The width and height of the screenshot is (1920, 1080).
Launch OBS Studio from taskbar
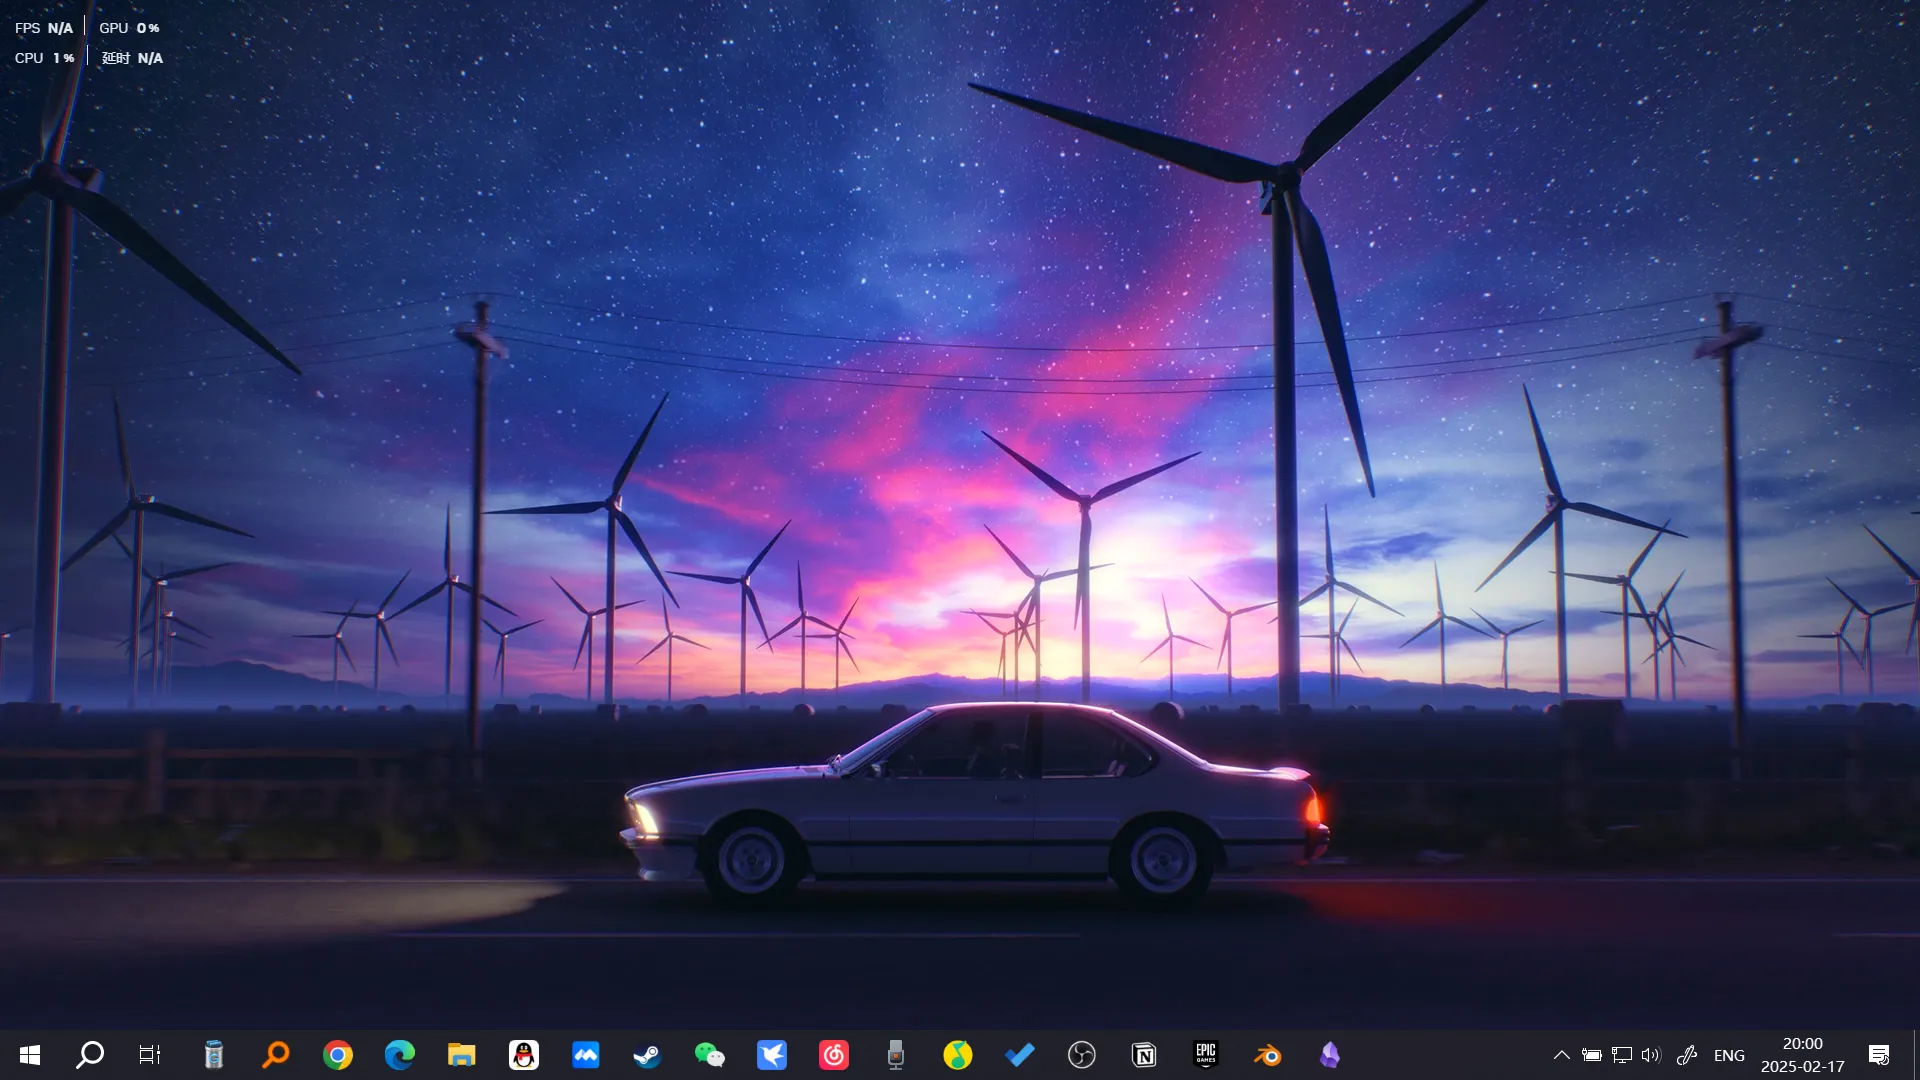click(1082, 1055)
